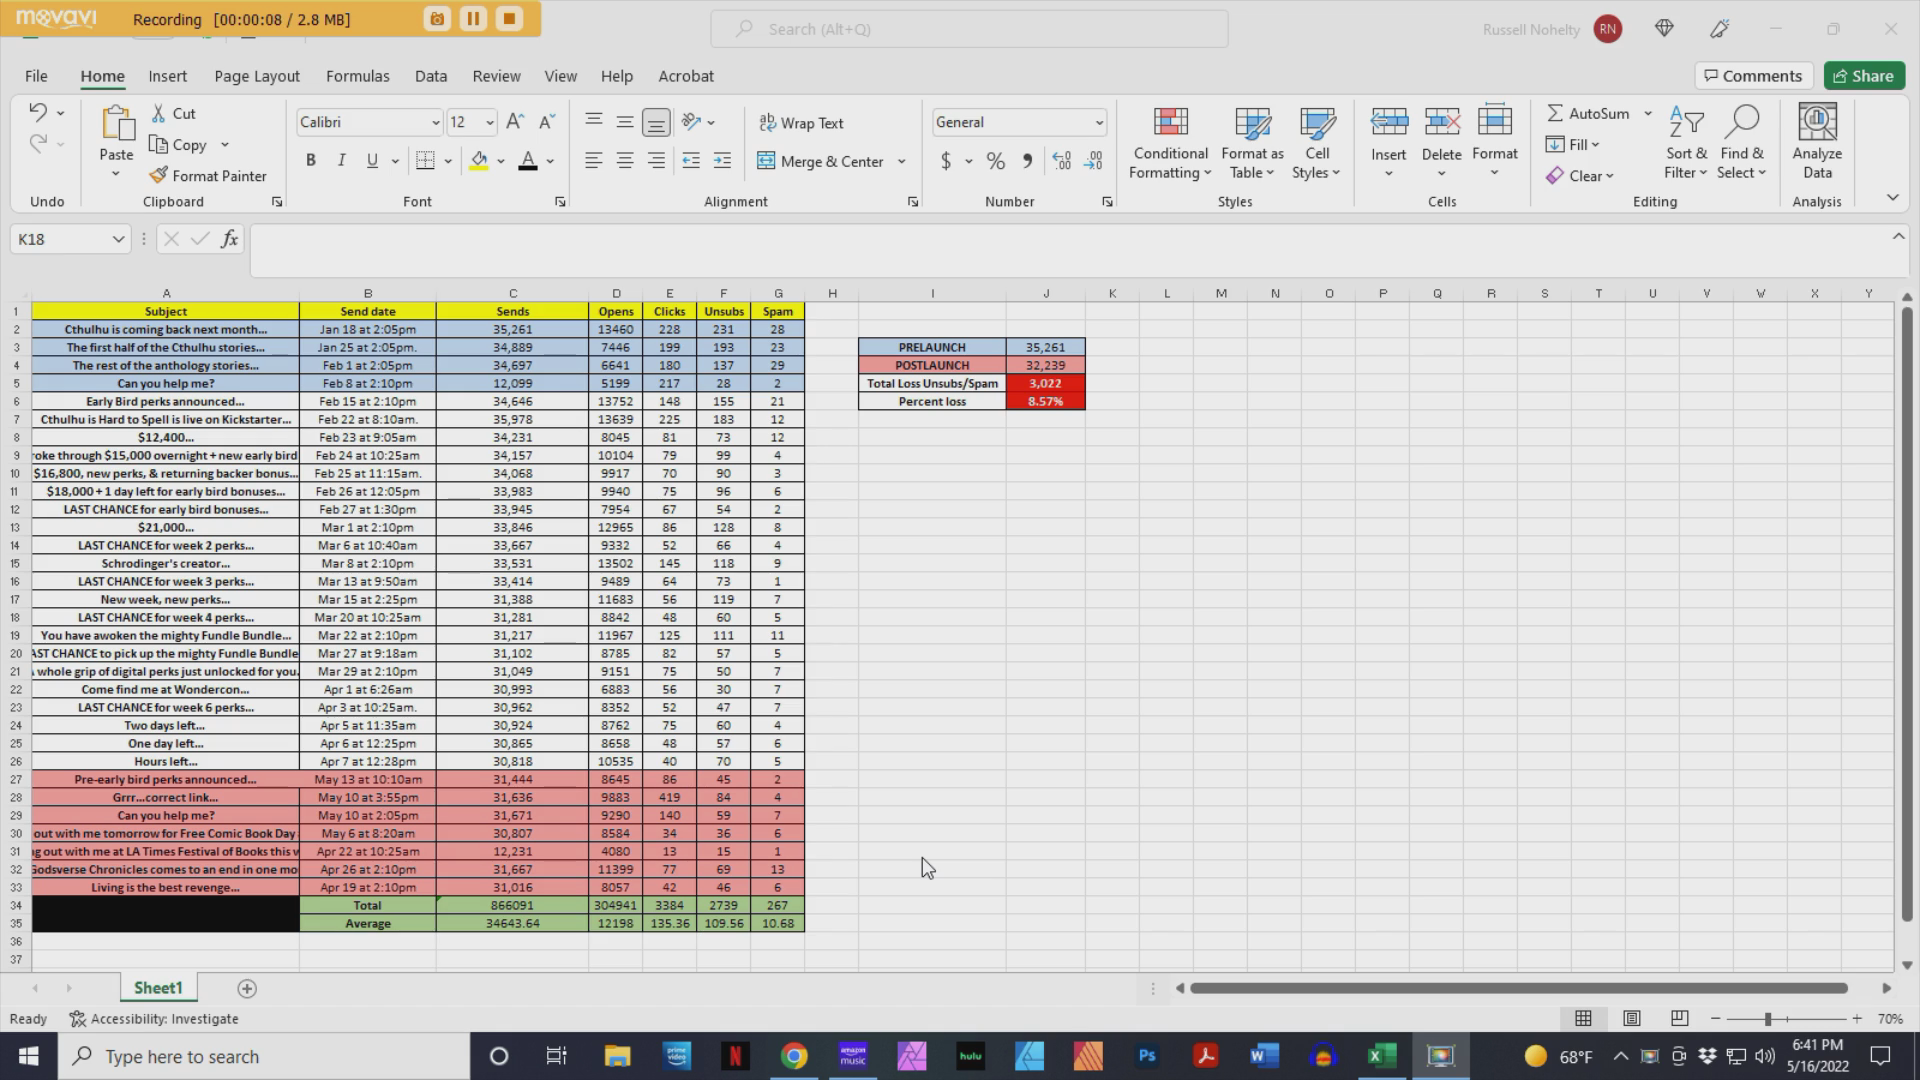Open the Comments pane button

click(x=1753, y=76)
